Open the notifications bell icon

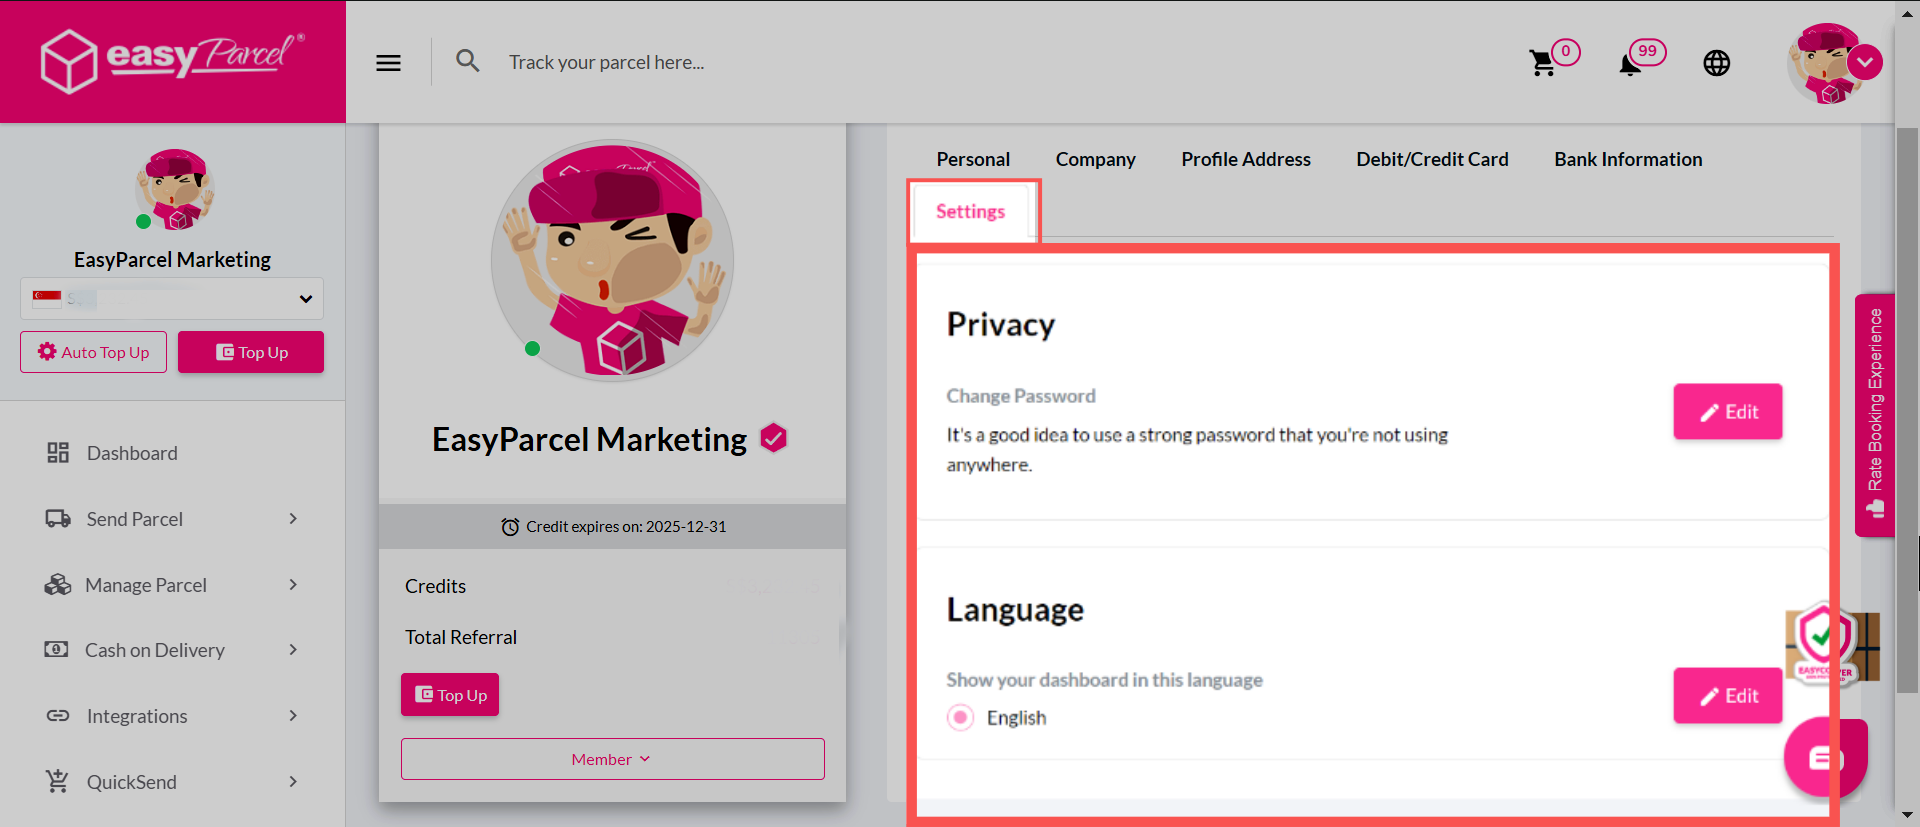1630,64
